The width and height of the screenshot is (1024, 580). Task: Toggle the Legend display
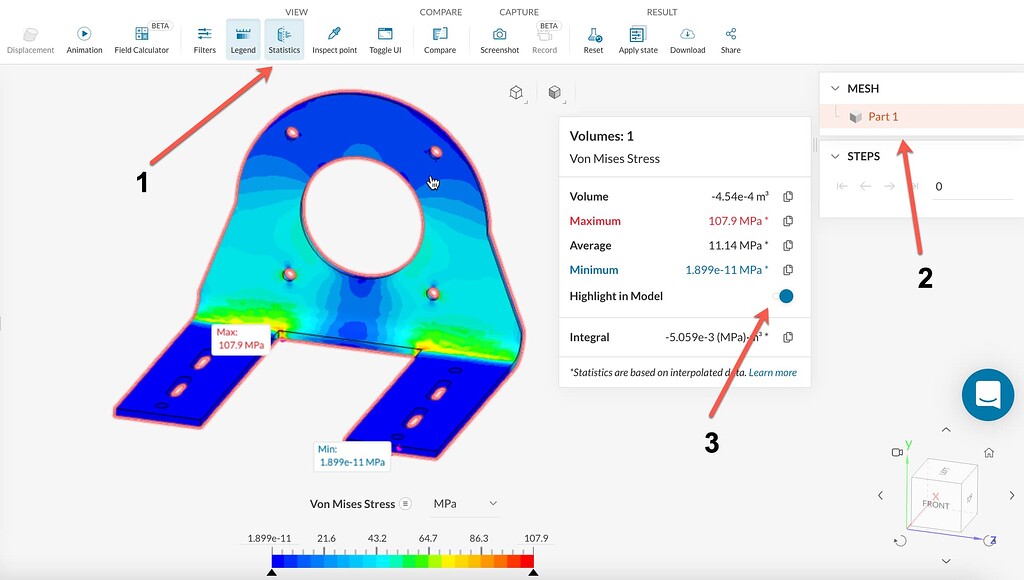click(243, 39)
